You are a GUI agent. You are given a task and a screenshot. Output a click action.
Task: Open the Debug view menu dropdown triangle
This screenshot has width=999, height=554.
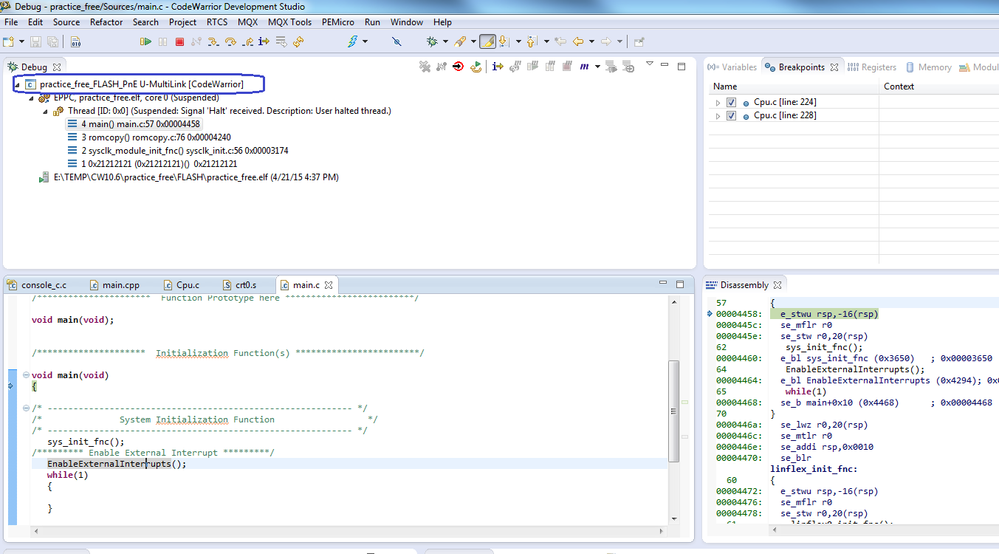tap(649, 65)
